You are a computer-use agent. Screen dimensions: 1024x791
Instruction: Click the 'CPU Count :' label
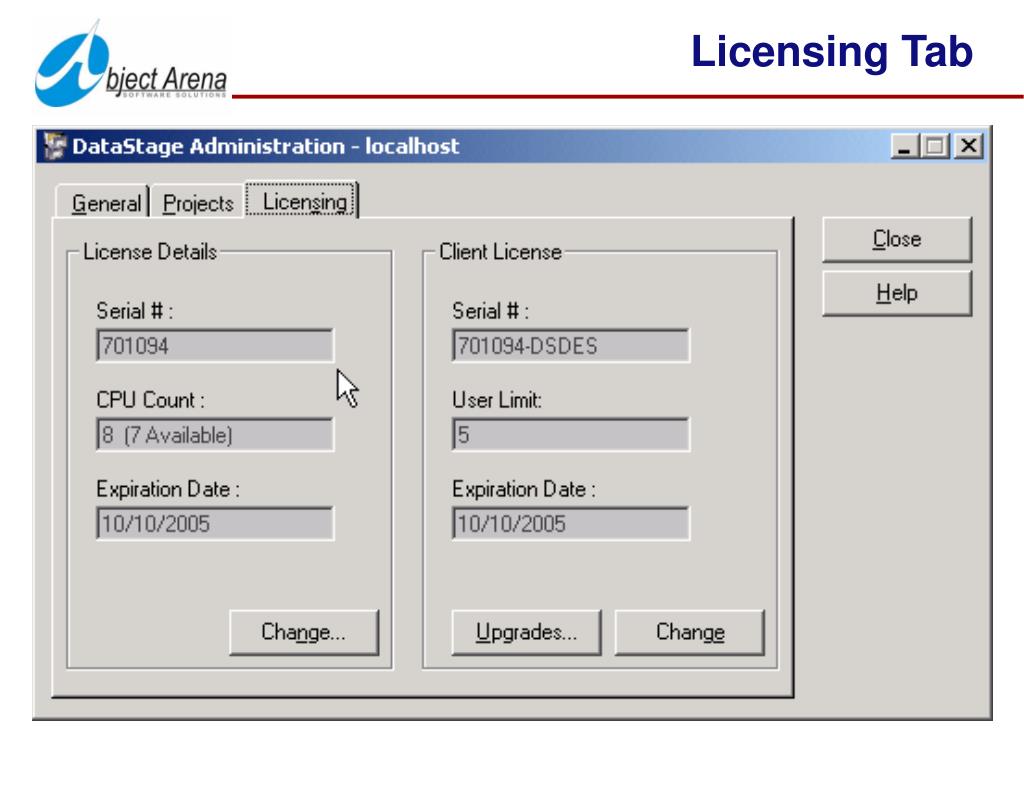(150, 400)
